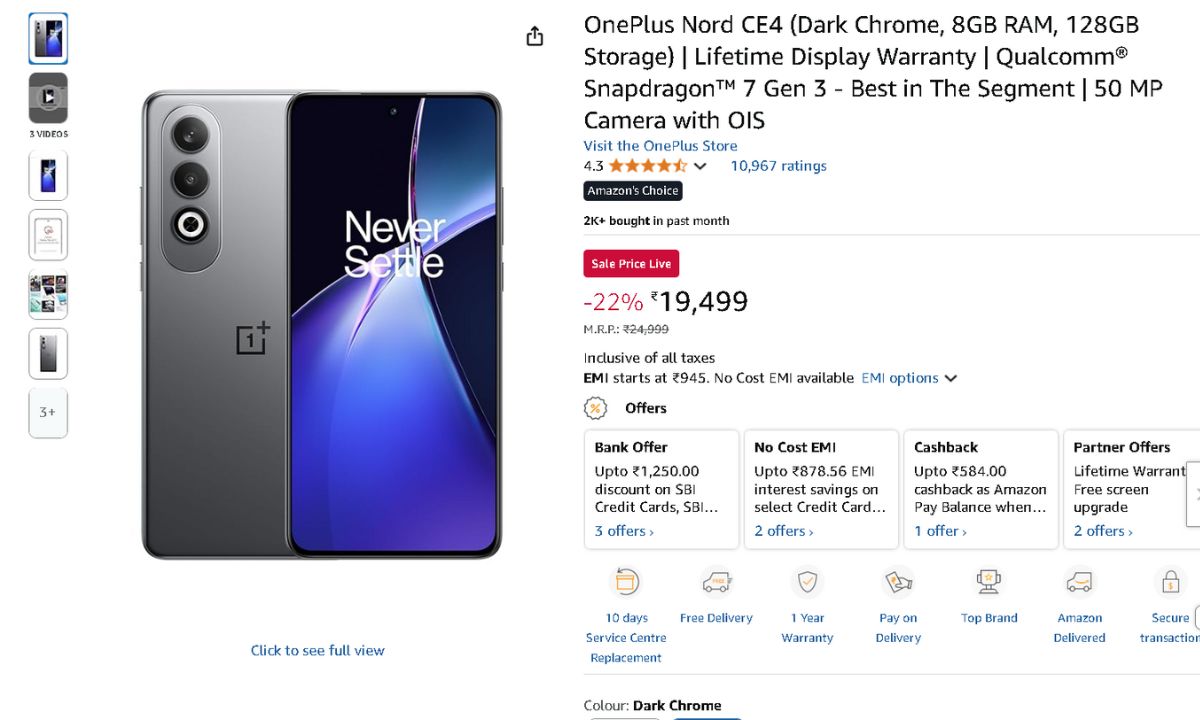Select the first product image thumbnail
Screen dimensions: 1200x720
pyautogui.click(x=48, y=38)
